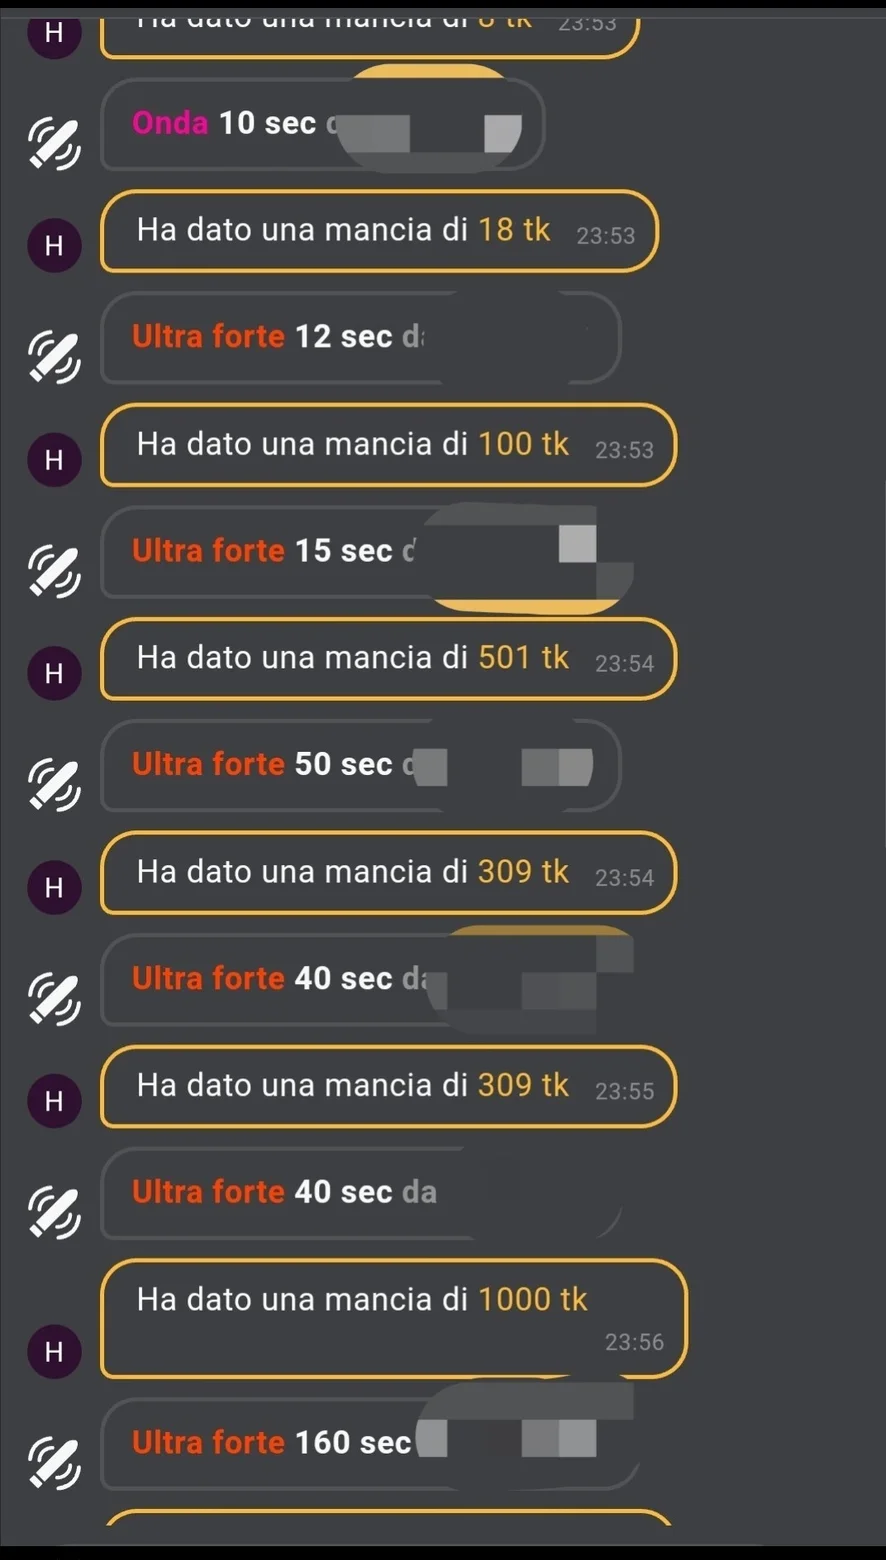Select the 18 tk tip message bubble
The height and width of the screenshot is (1560, 886).
click(x=378, y=231)
